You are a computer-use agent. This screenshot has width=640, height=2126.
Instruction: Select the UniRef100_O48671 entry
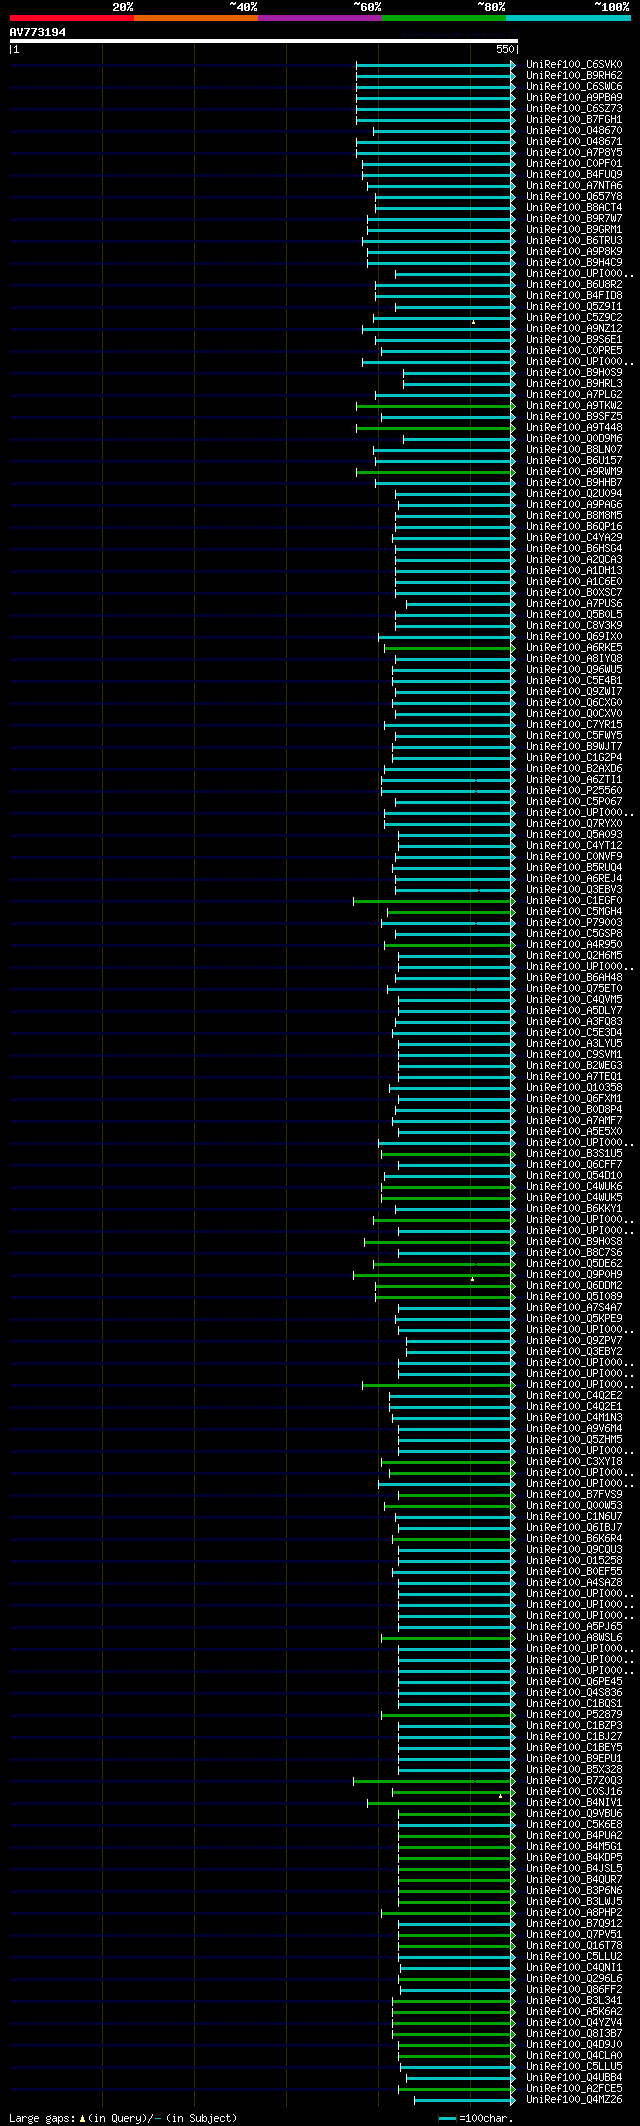[x=574, y=142]
